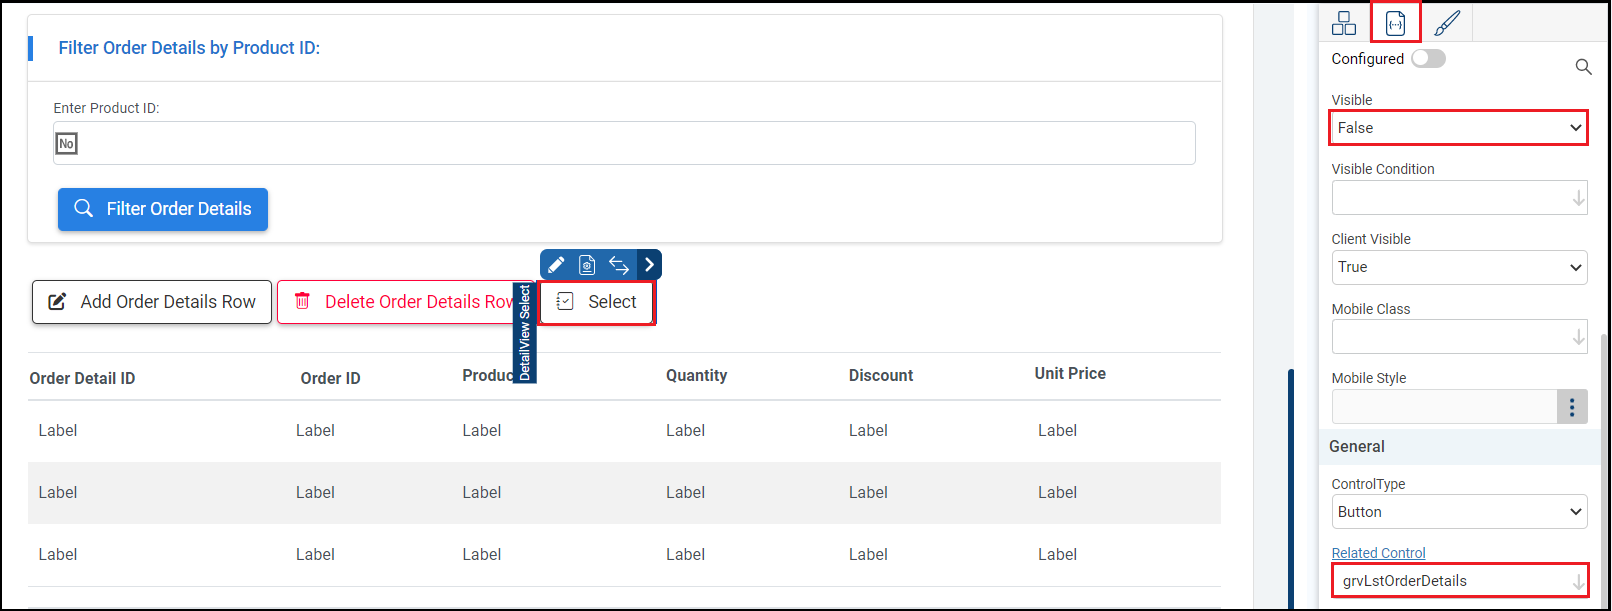The height and width of the screenshot is (611, 1612).
Task: Click the Enter Product ID input field
Action: [624, 144]
